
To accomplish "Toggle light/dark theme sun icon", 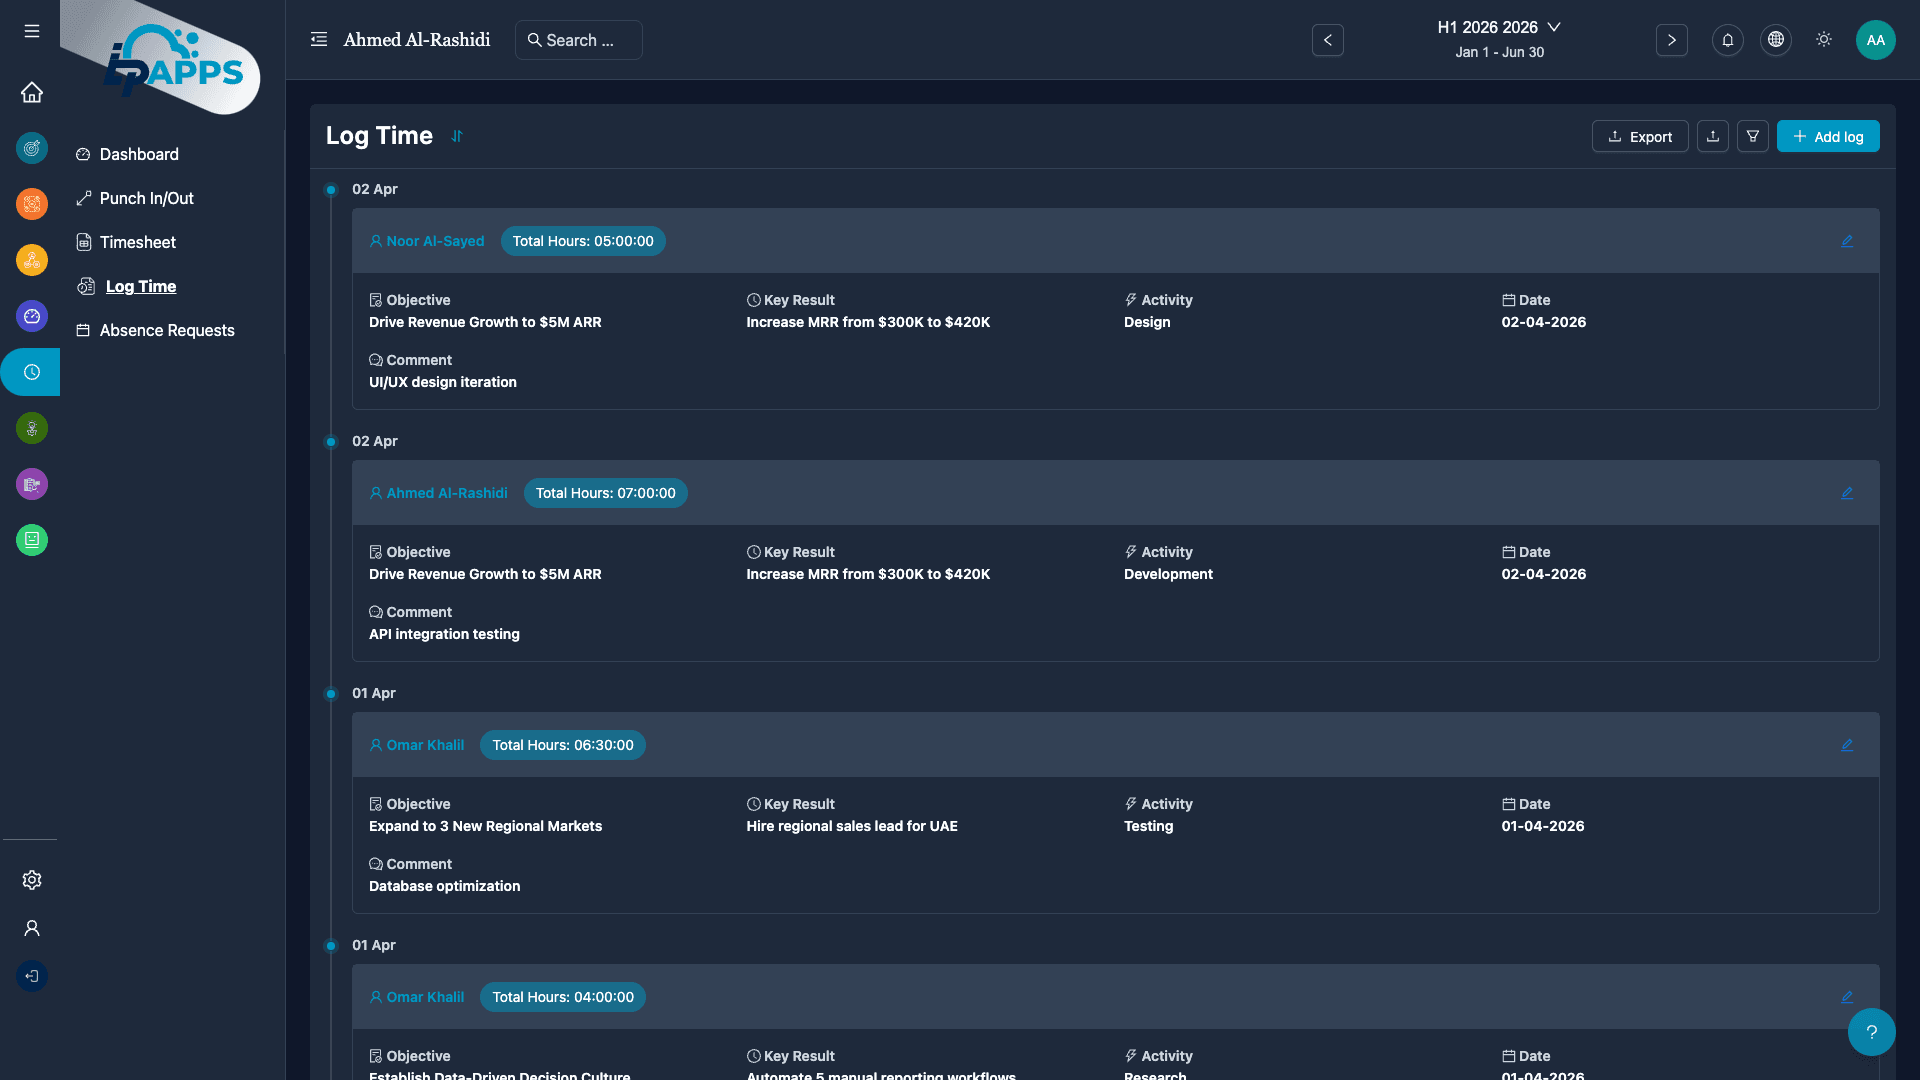I will (1824, 40).
